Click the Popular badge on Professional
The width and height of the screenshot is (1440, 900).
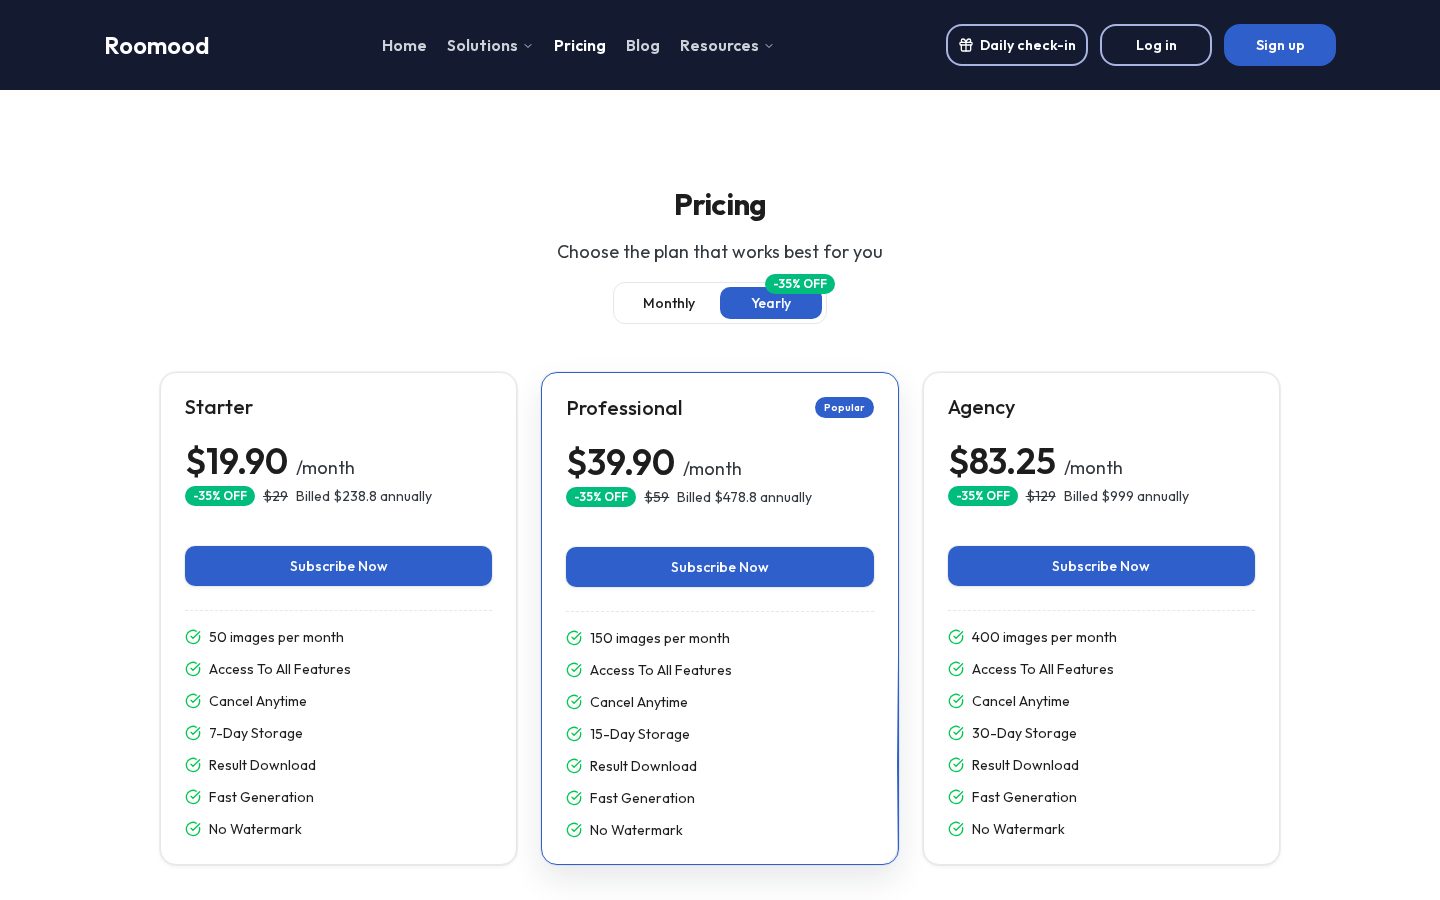click(844, 407)
